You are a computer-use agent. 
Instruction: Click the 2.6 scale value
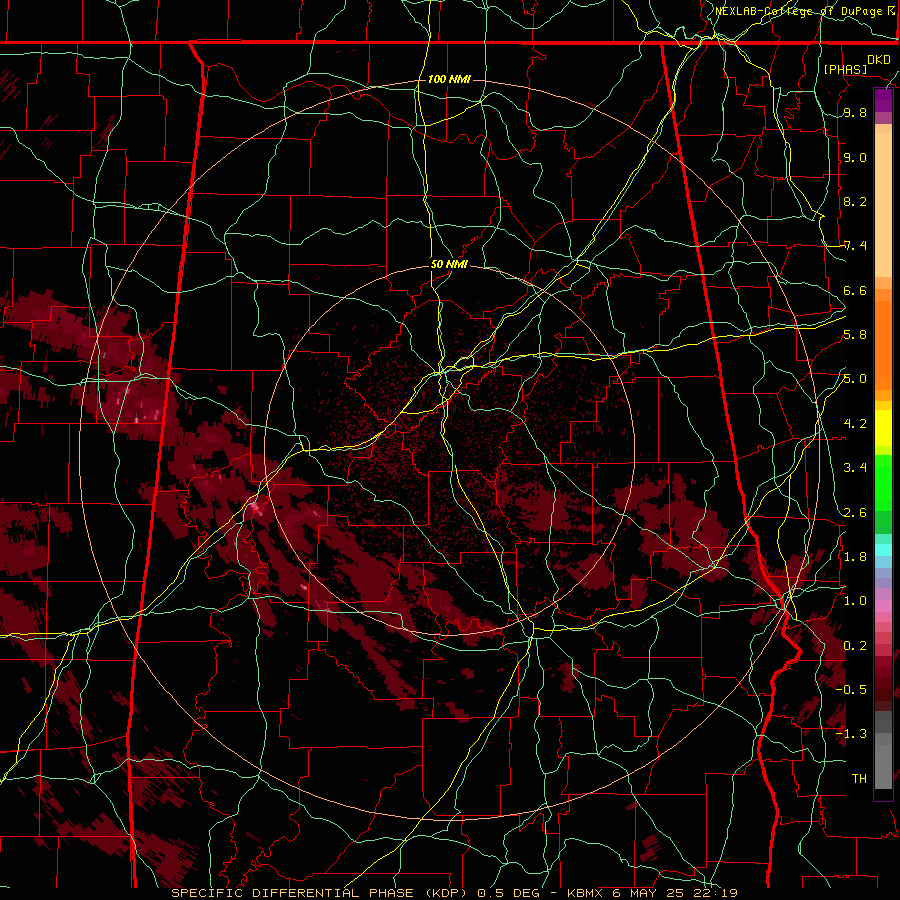tap(855, 513)
